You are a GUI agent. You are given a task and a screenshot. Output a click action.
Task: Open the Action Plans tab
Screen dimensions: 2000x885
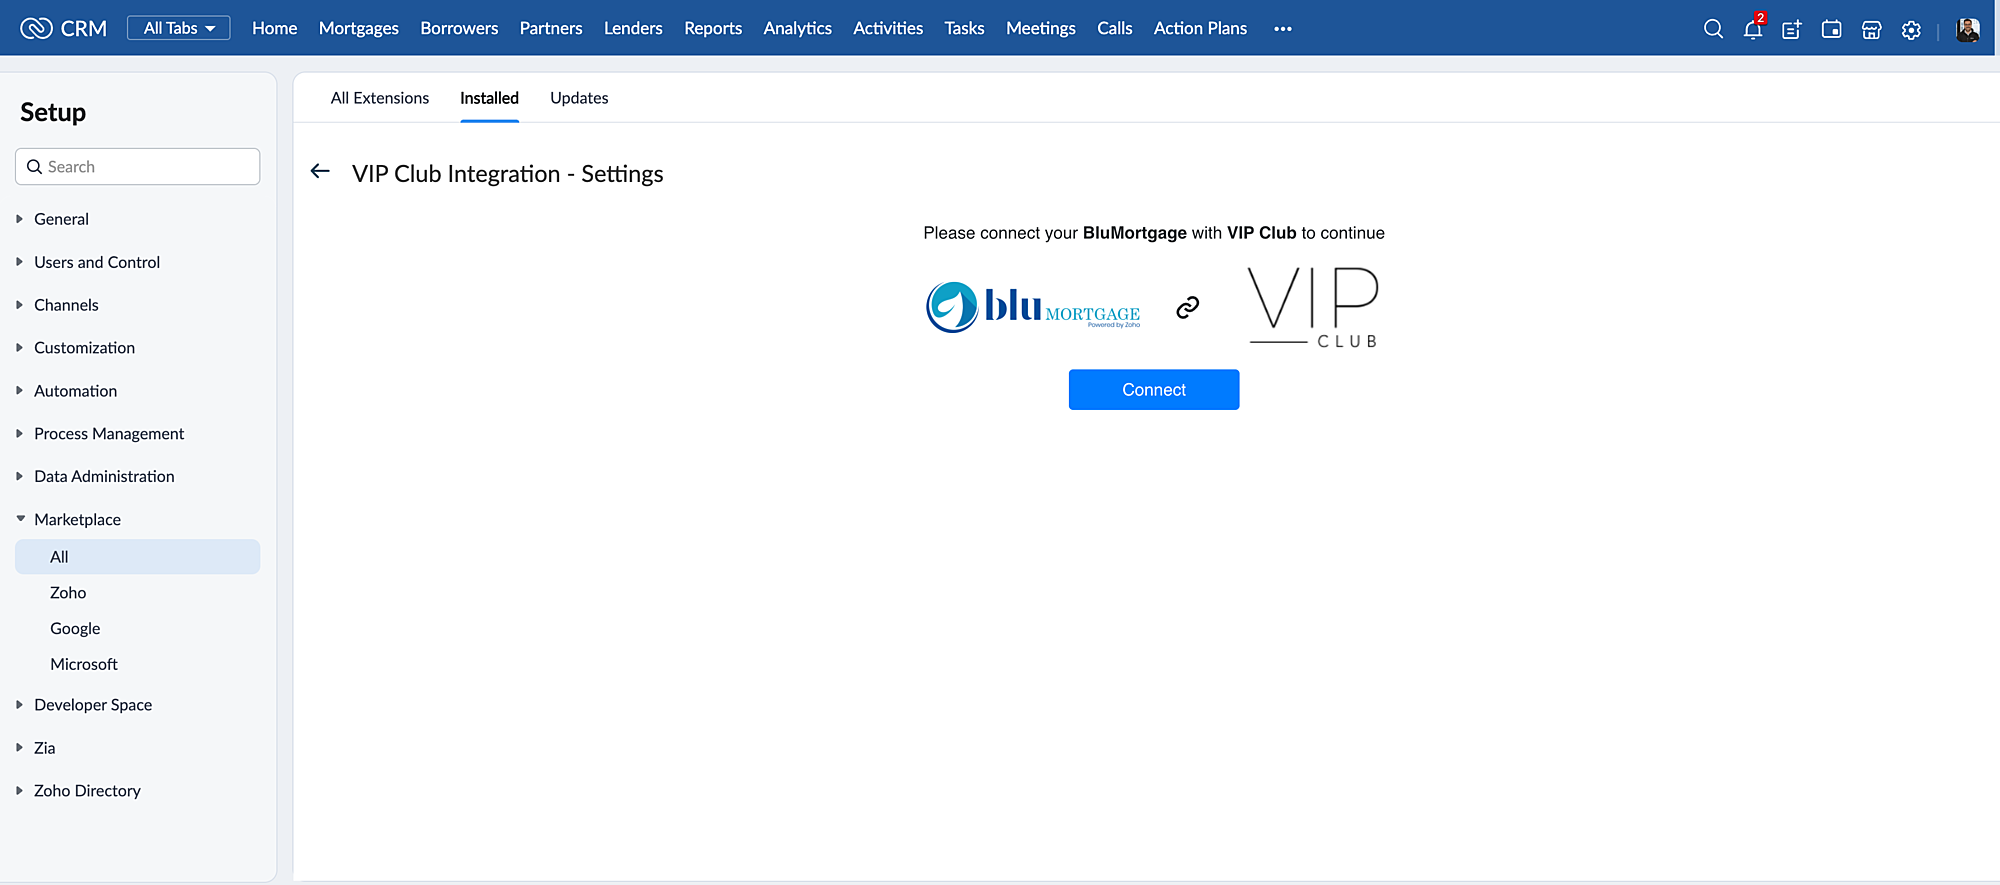(x=1200, y=28)
